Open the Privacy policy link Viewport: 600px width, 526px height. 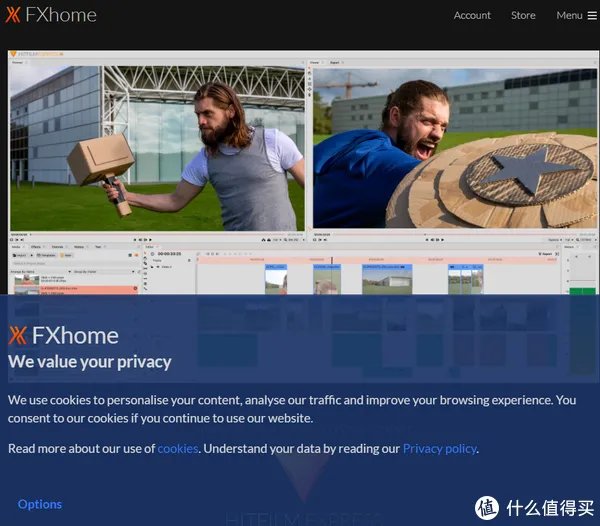pyautogui.click(x=439, y=448)
